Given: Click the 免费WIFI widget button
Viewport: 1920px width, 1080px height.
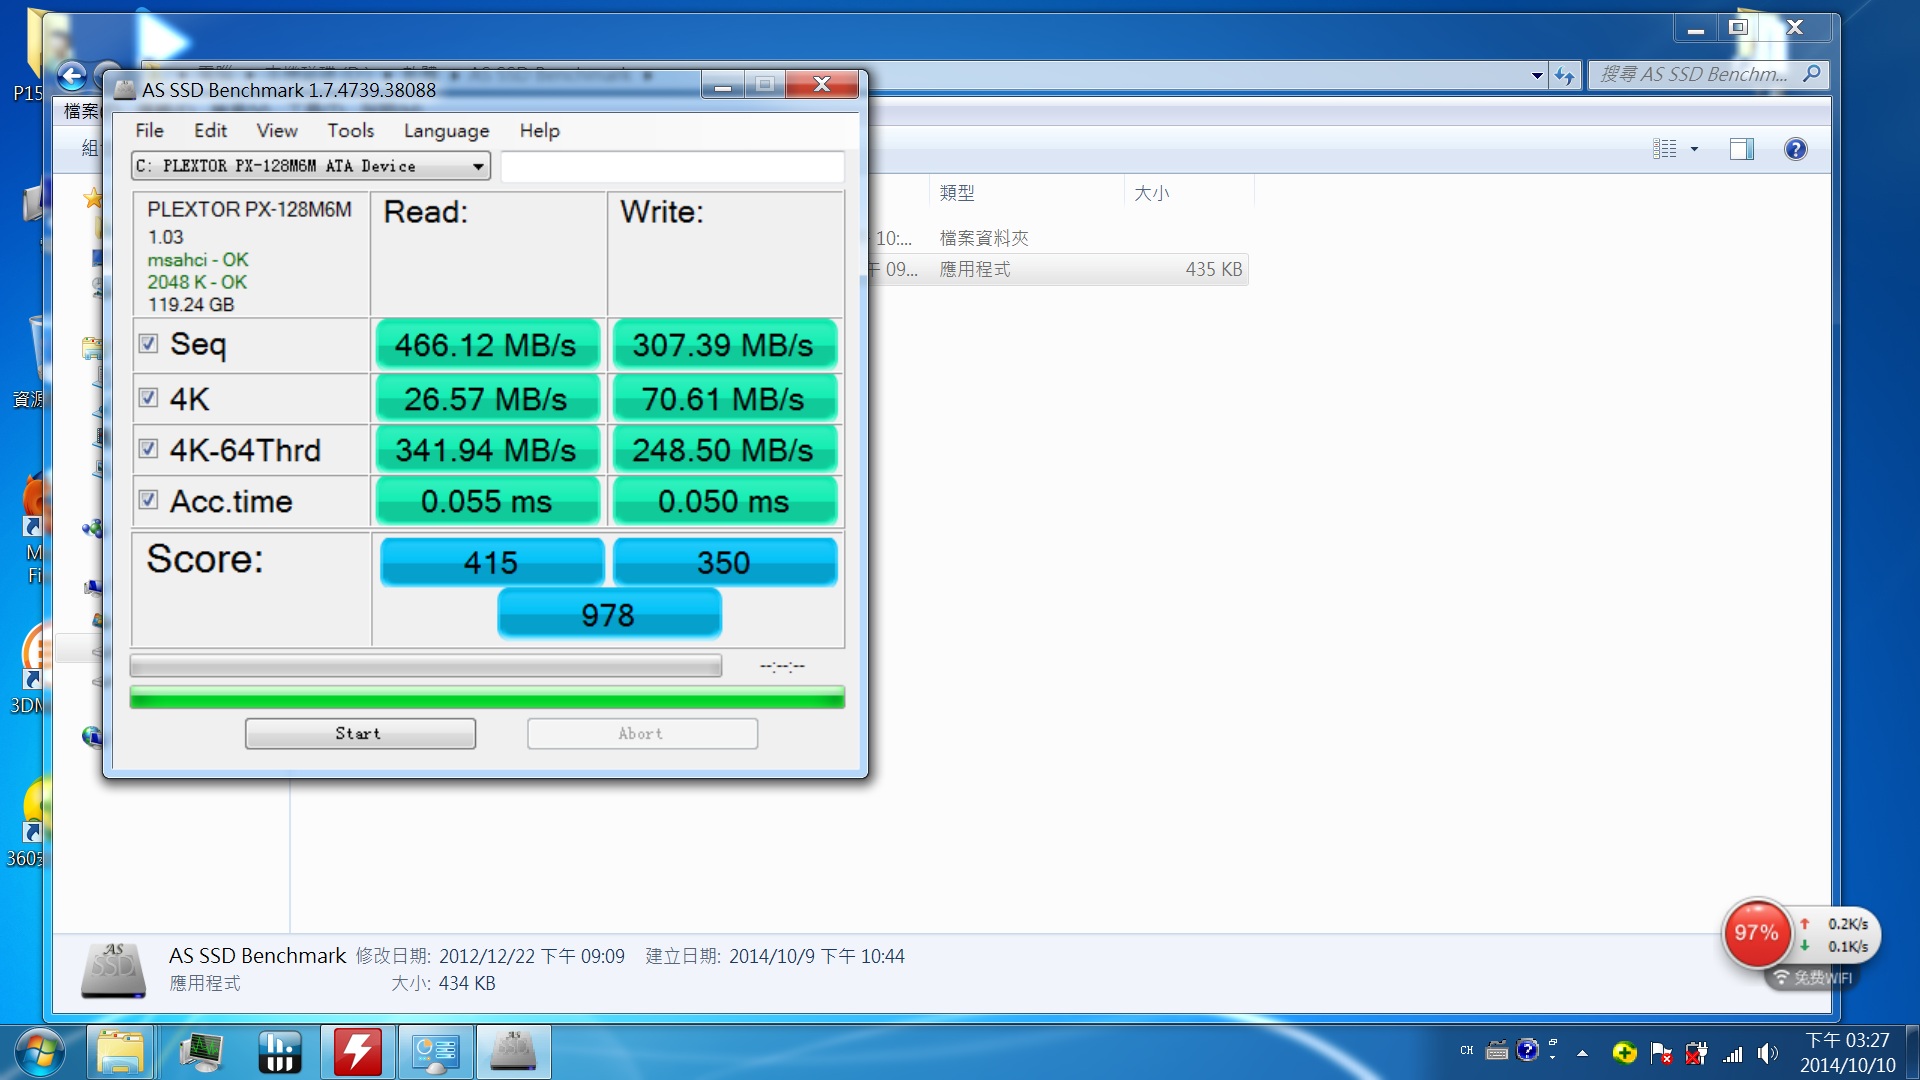Looking at the screenshot, I should pos(1813,978).
